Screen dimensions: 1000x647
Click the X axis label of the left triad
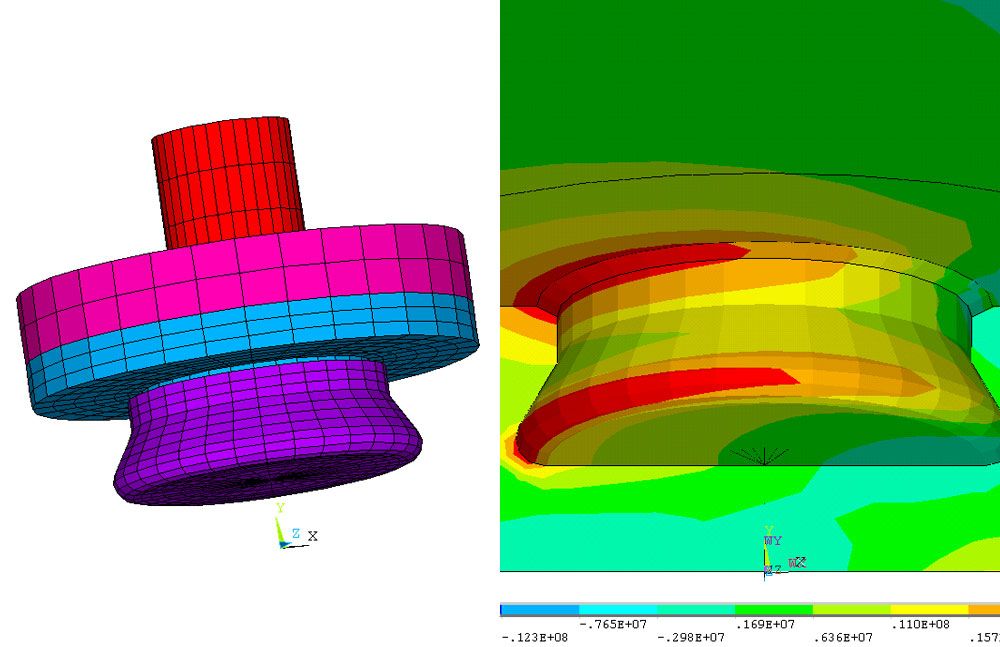313,536
